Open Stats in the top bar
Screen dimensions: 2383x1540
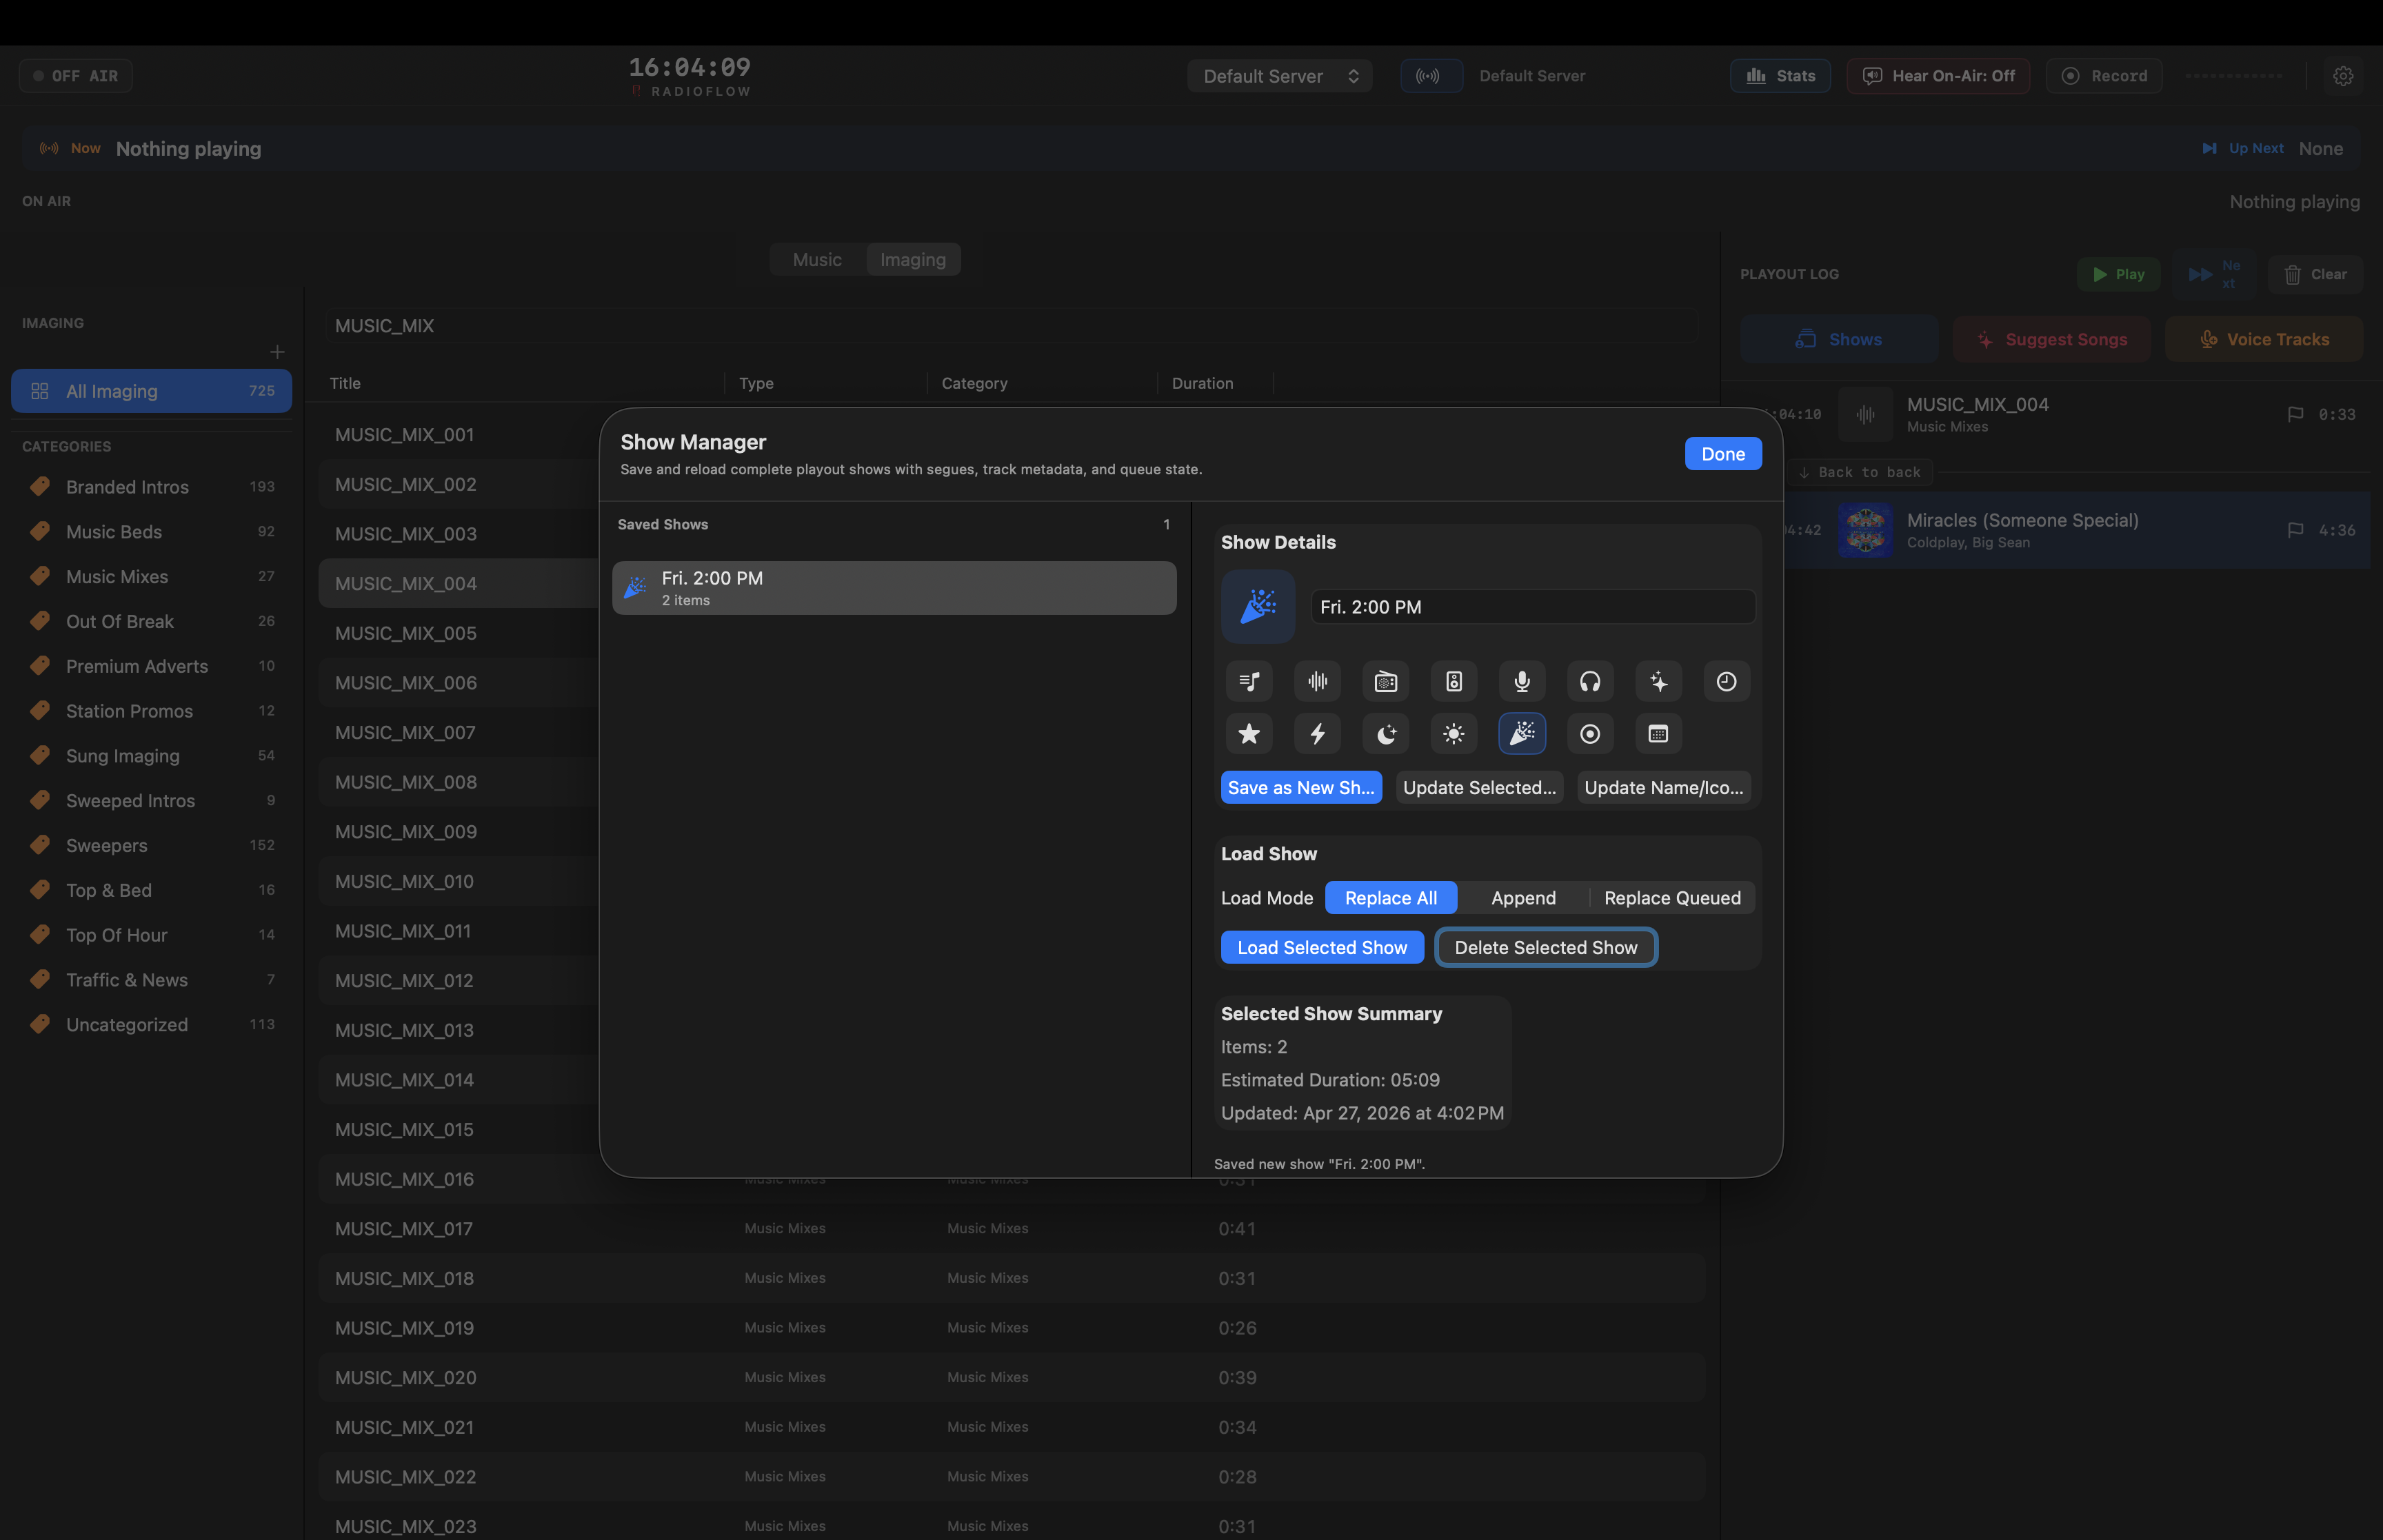pos(1780,76)
